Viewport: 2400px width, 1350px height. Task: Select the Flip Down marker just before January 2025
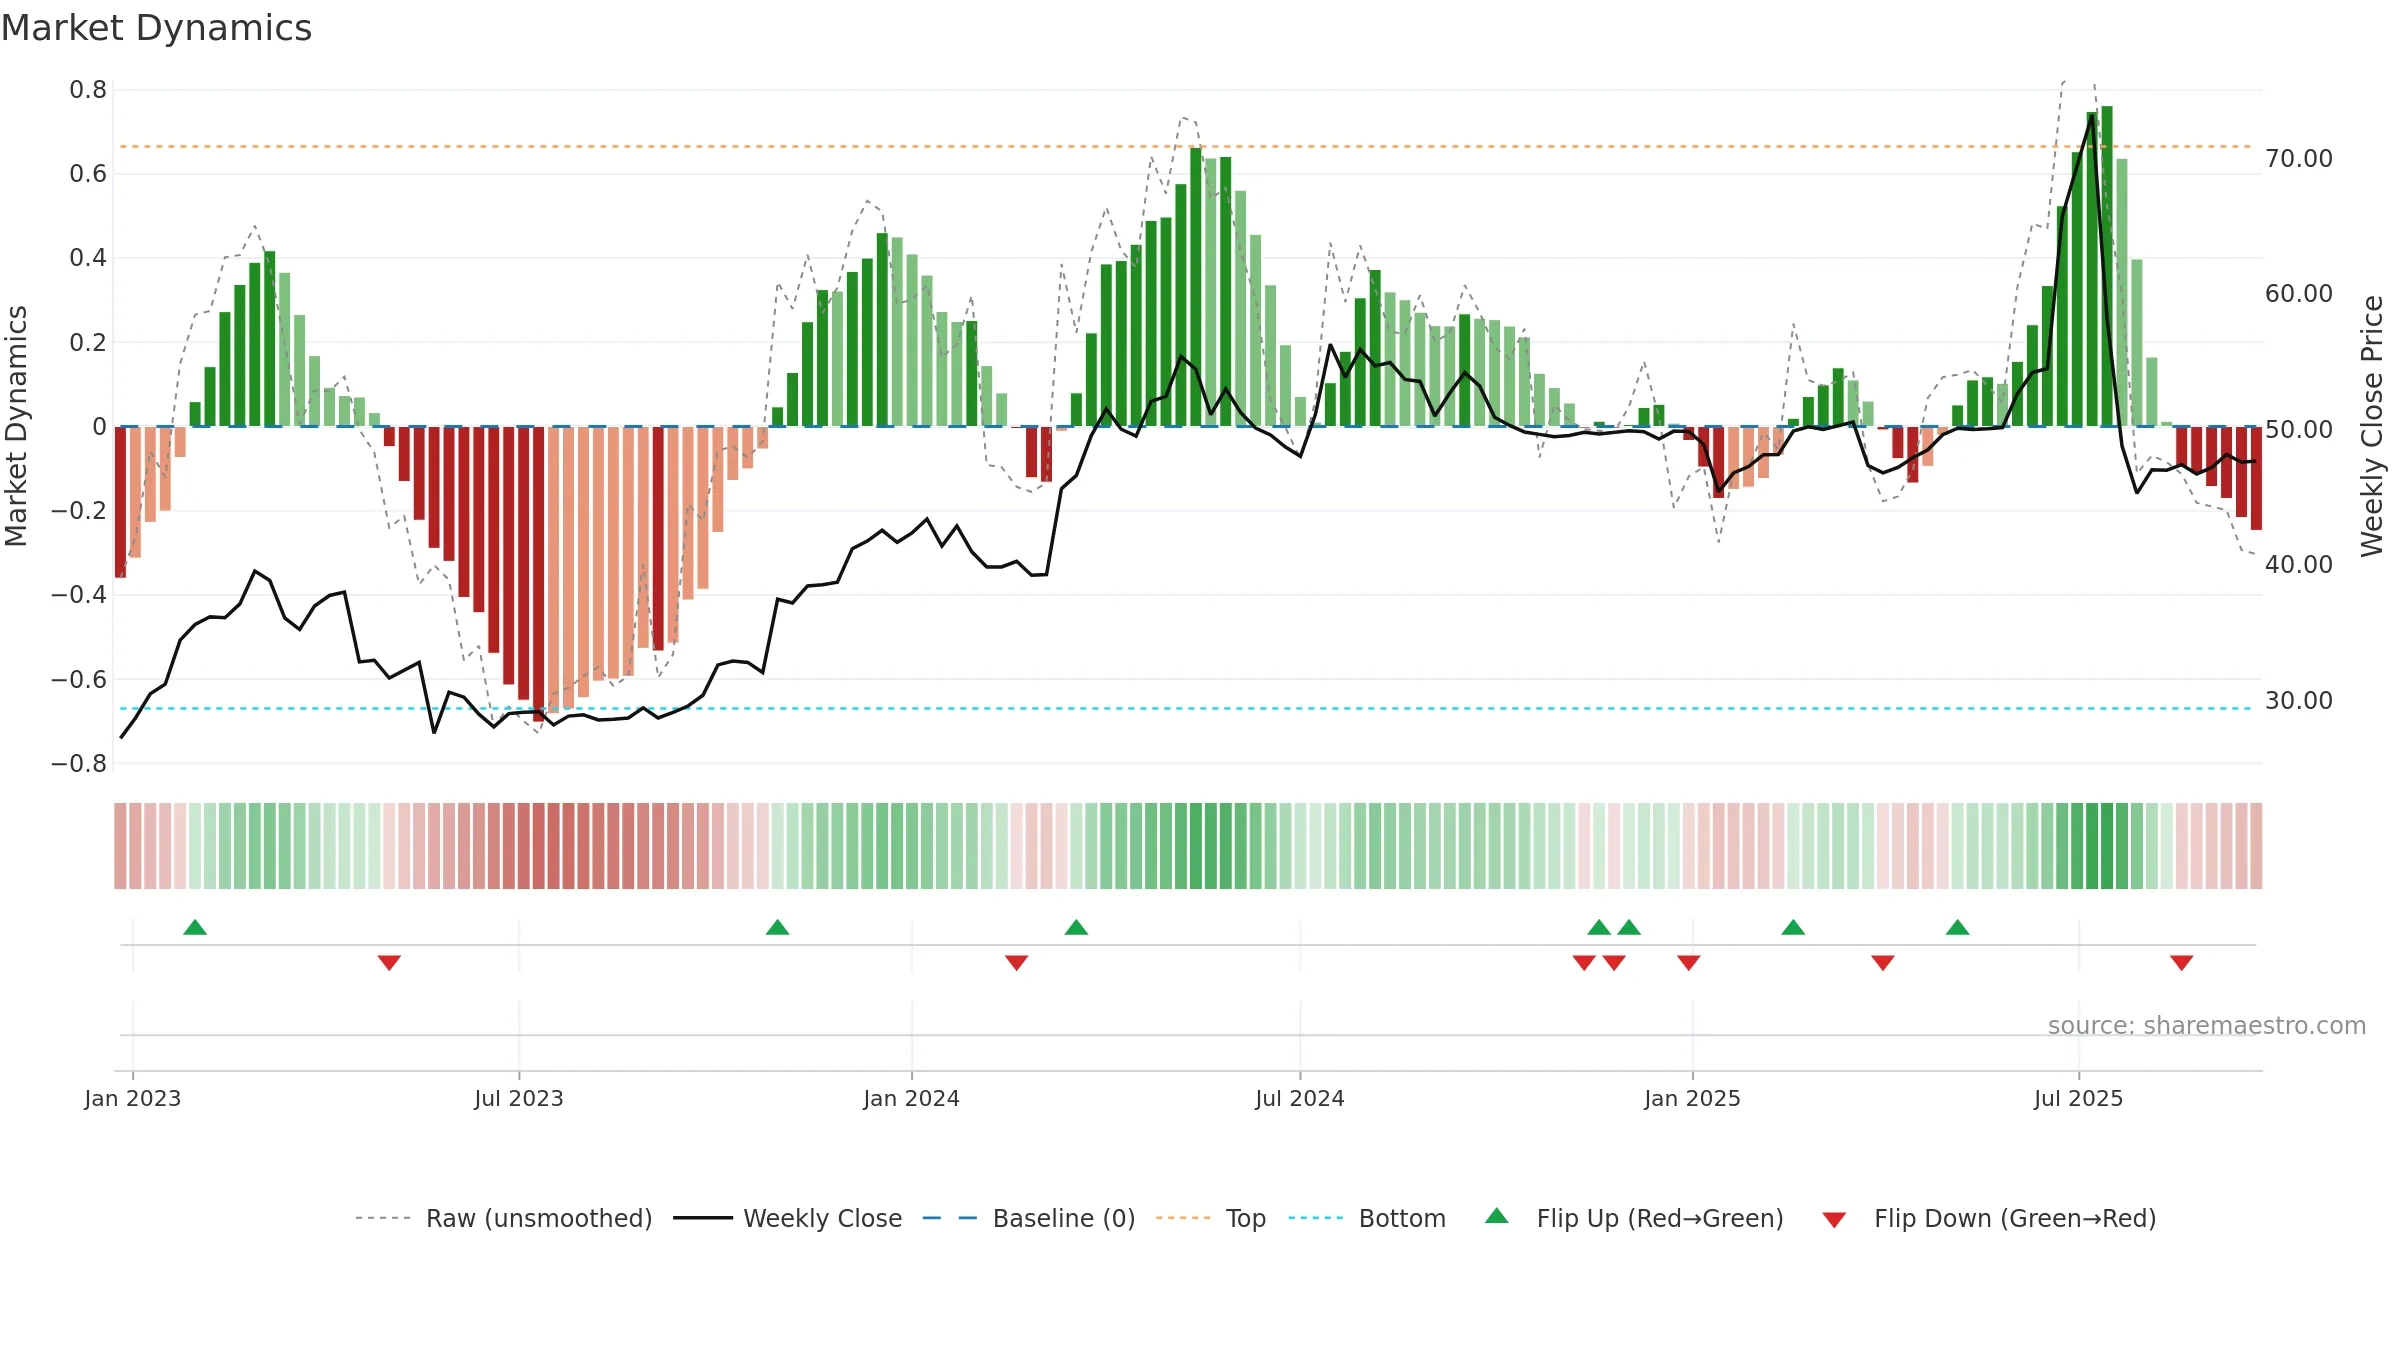pyautogui.click(x=1689, y=962)
